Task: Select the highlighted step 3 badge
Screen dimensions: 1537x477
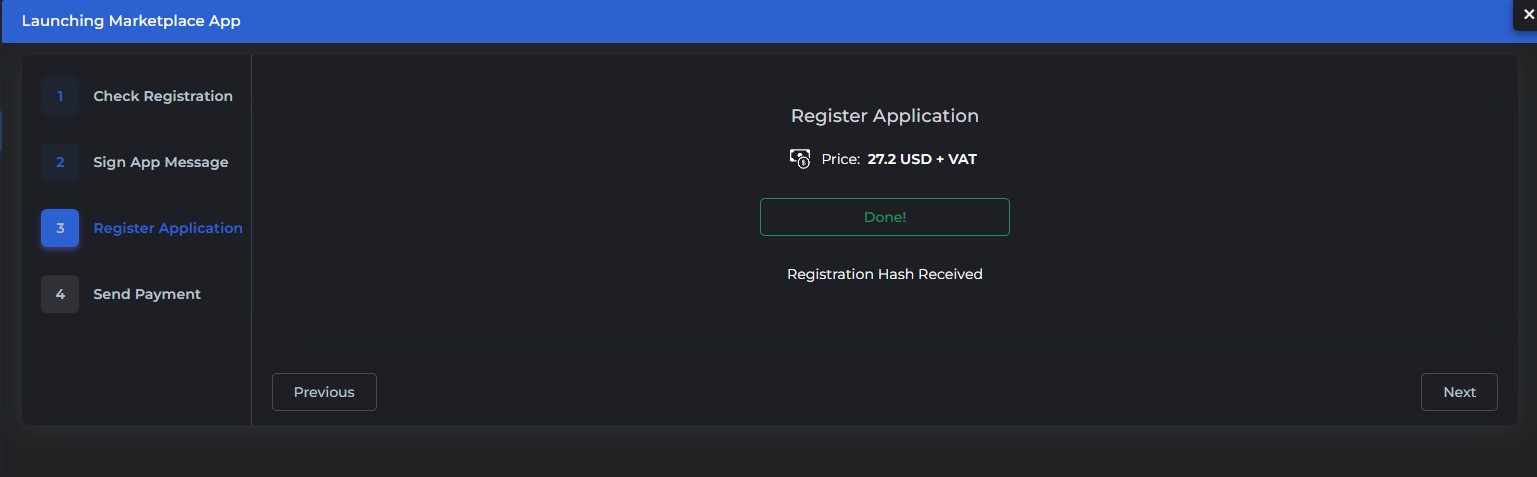Action: point(60,228)
